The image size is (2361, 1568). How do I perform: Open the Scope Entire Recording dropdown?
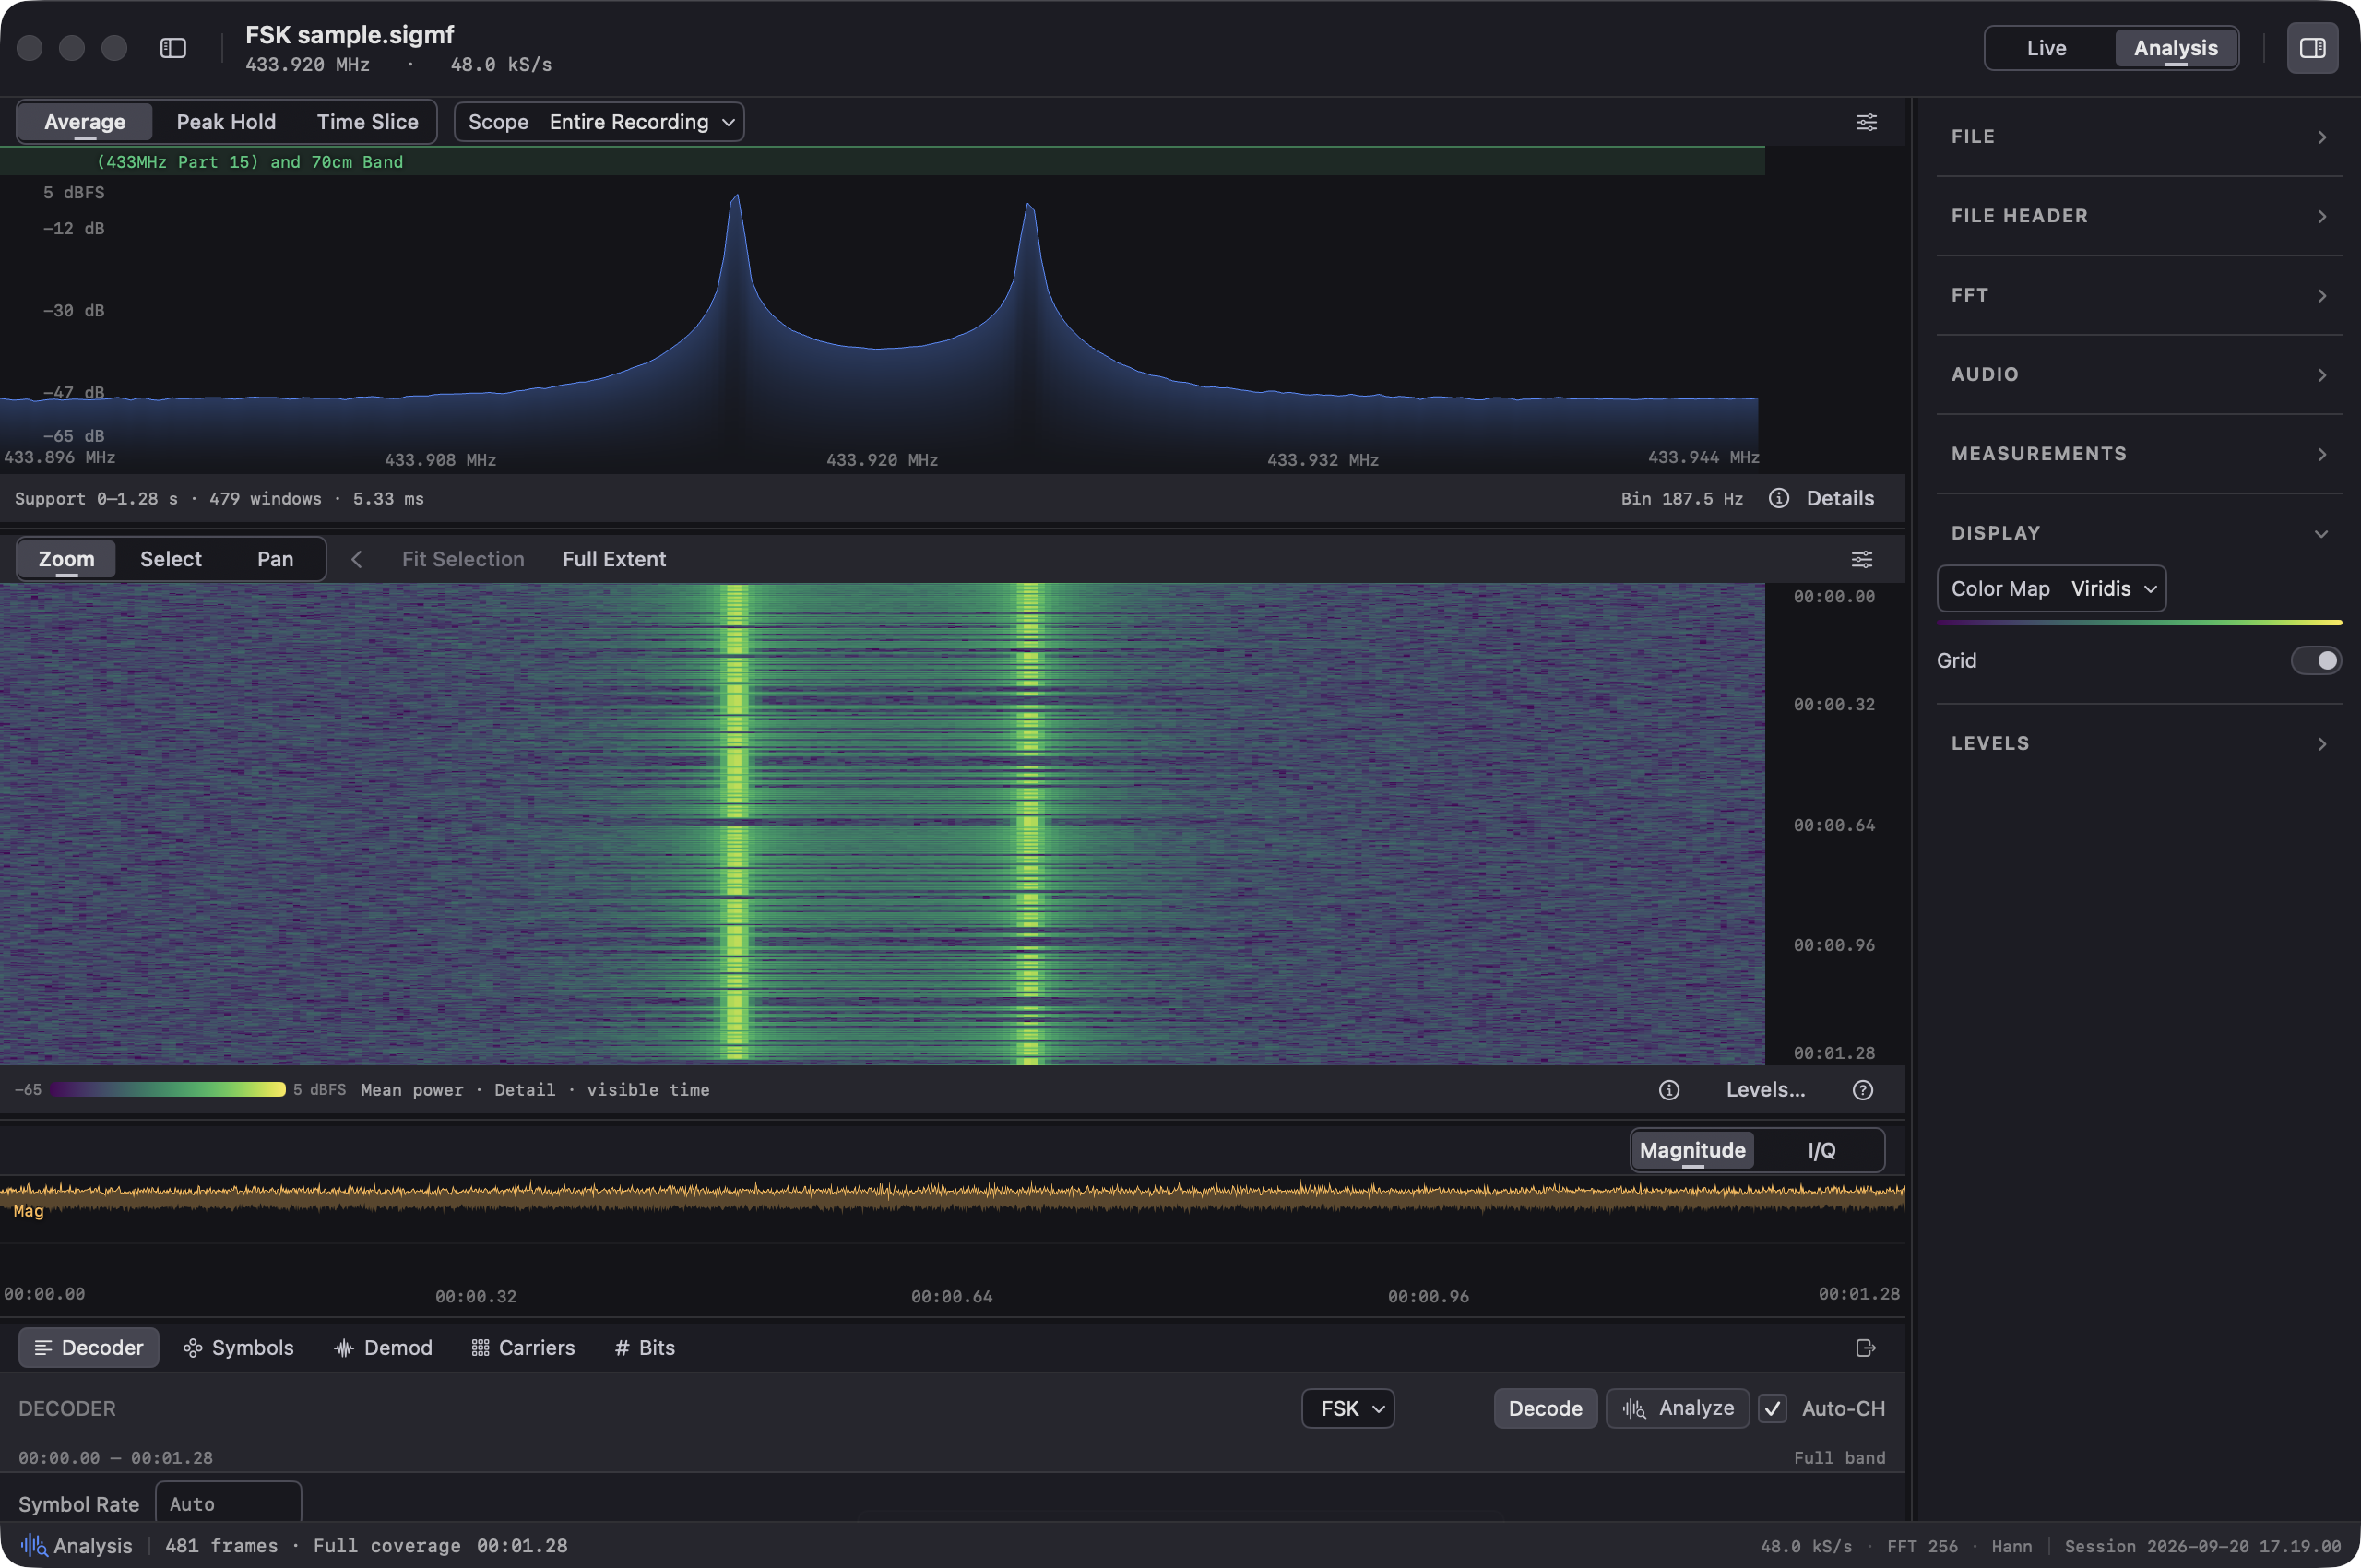tap(599, 122)
